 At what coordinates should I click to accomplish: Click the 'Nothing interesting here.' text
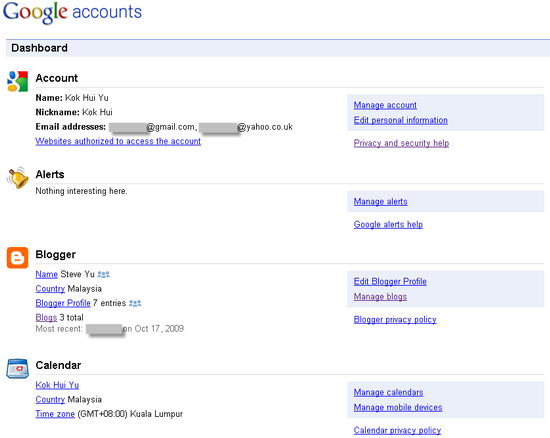[81, 191]
